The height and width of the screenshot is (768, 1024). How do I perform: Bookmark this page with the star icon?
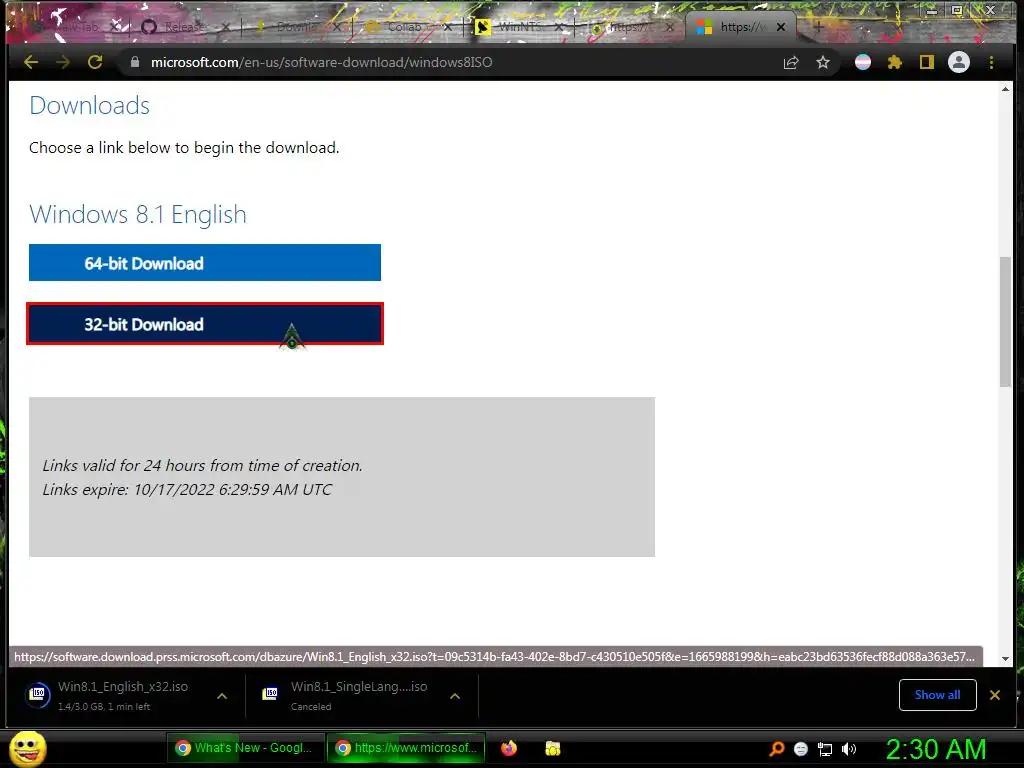[x=823, y=63]
